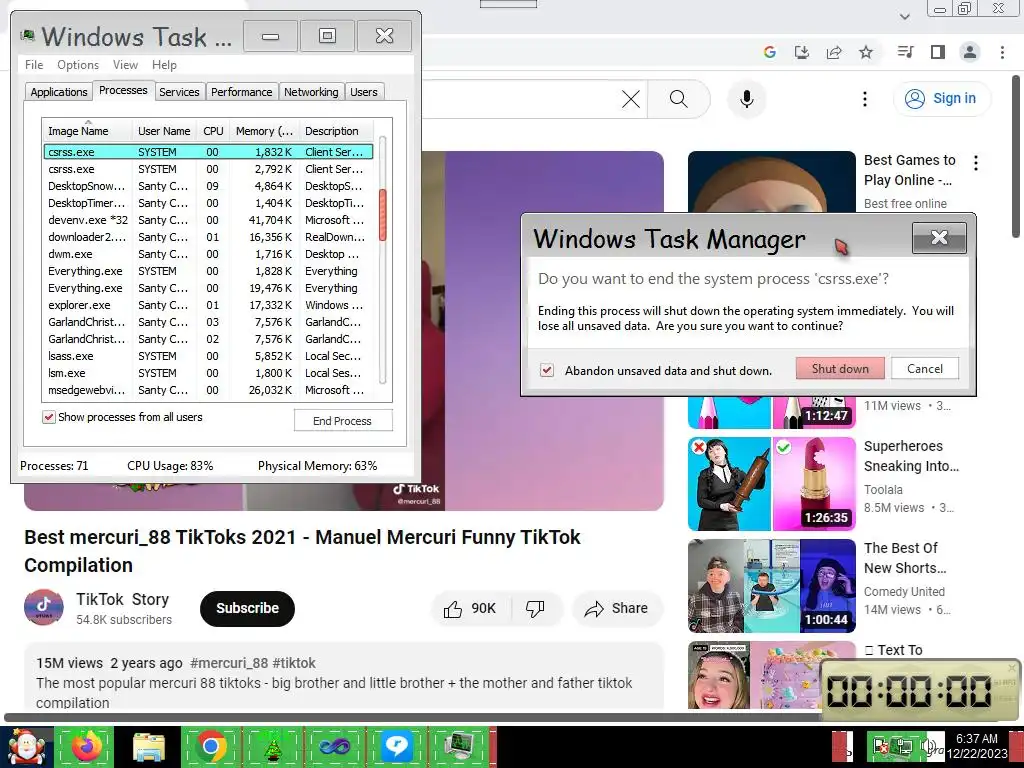Switch to the Applications tab
This screenshot has width=1024, height=768.
click(59, 92)
